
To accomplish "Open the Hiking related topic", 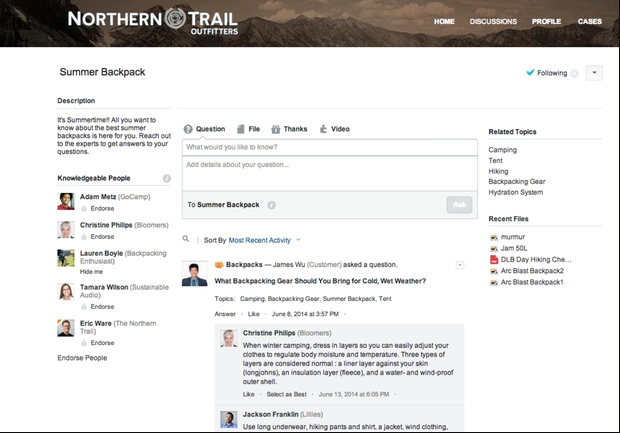I will 498,171.
